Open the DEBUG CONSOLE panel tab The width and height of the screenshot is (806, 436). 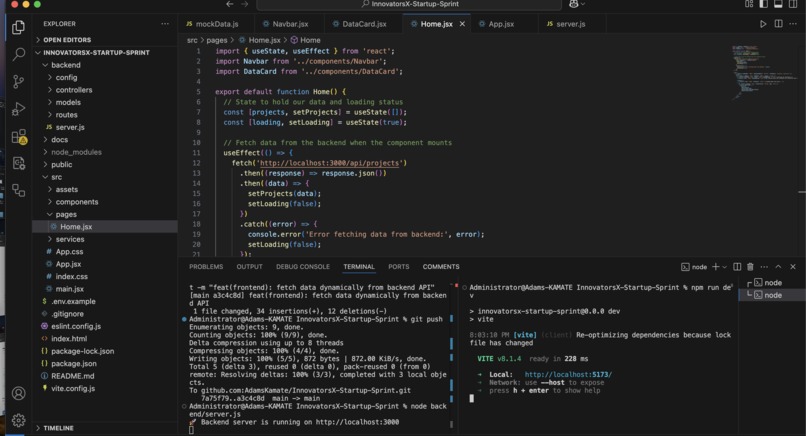click(x=303, y=266)
